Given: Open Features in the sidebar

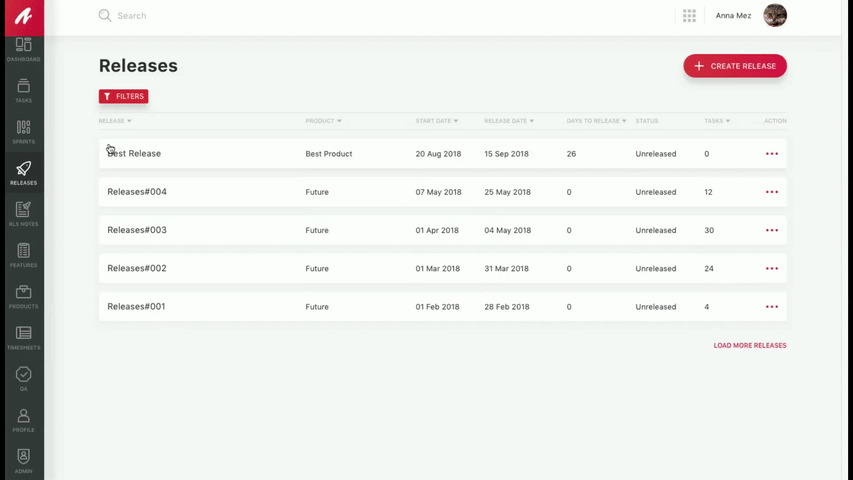Looking at the screenshot, I should [23, 255].
